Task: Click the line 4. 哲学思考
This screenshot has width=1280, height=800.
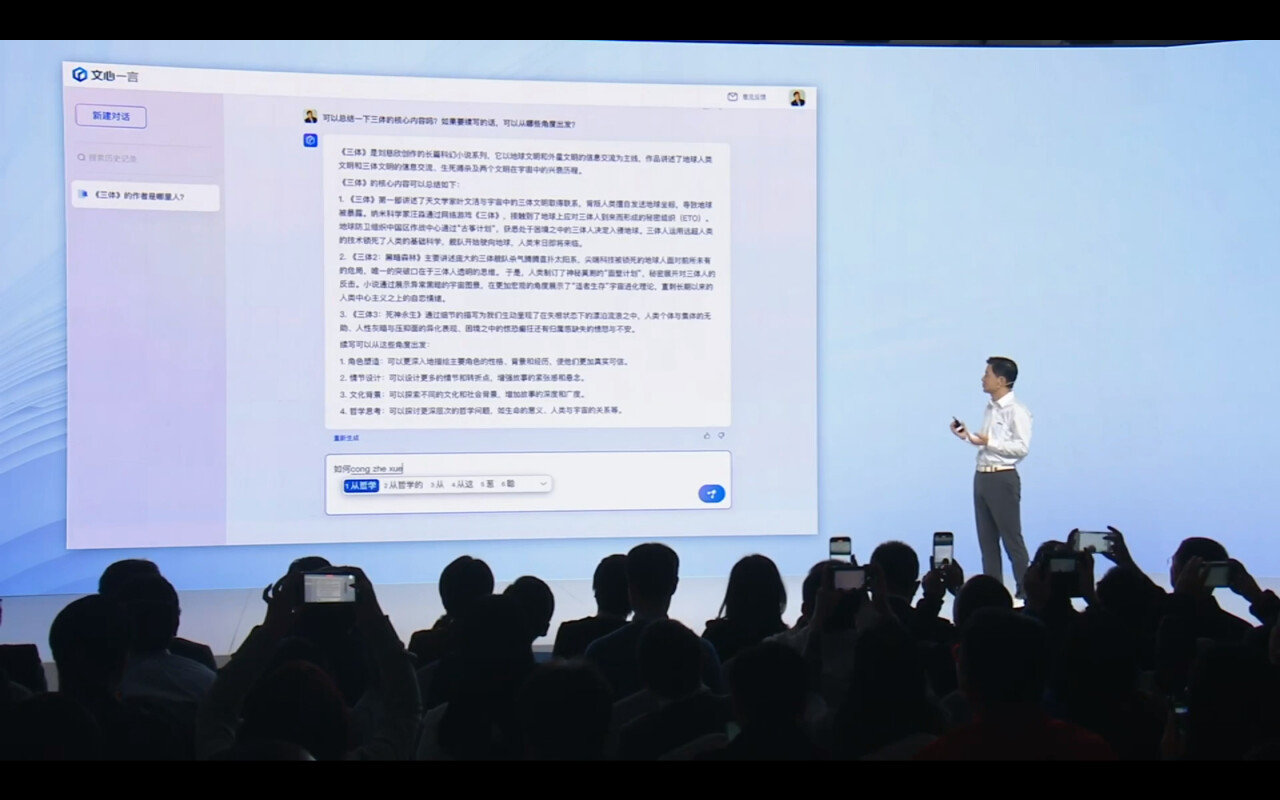Action: click(480, 410)
